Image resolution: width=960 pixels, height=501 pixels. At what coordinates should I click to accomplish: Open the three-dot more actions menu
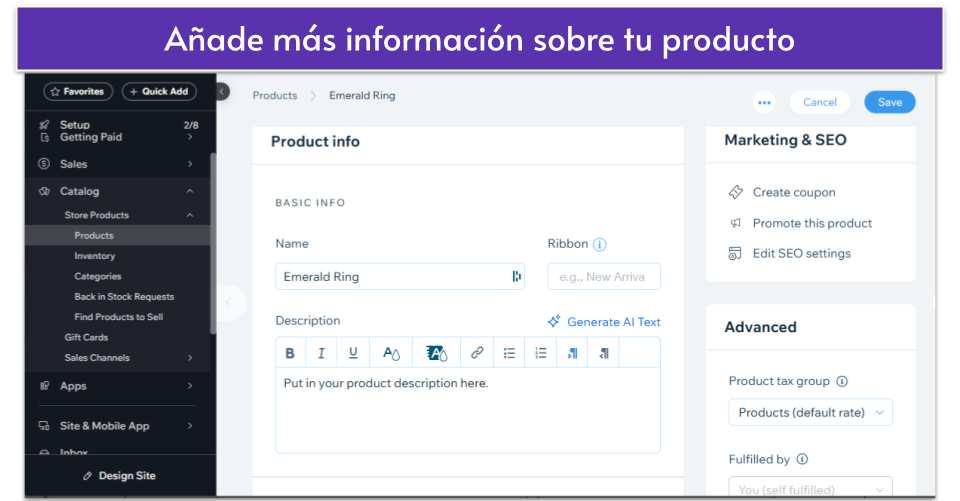click(764, 102)
